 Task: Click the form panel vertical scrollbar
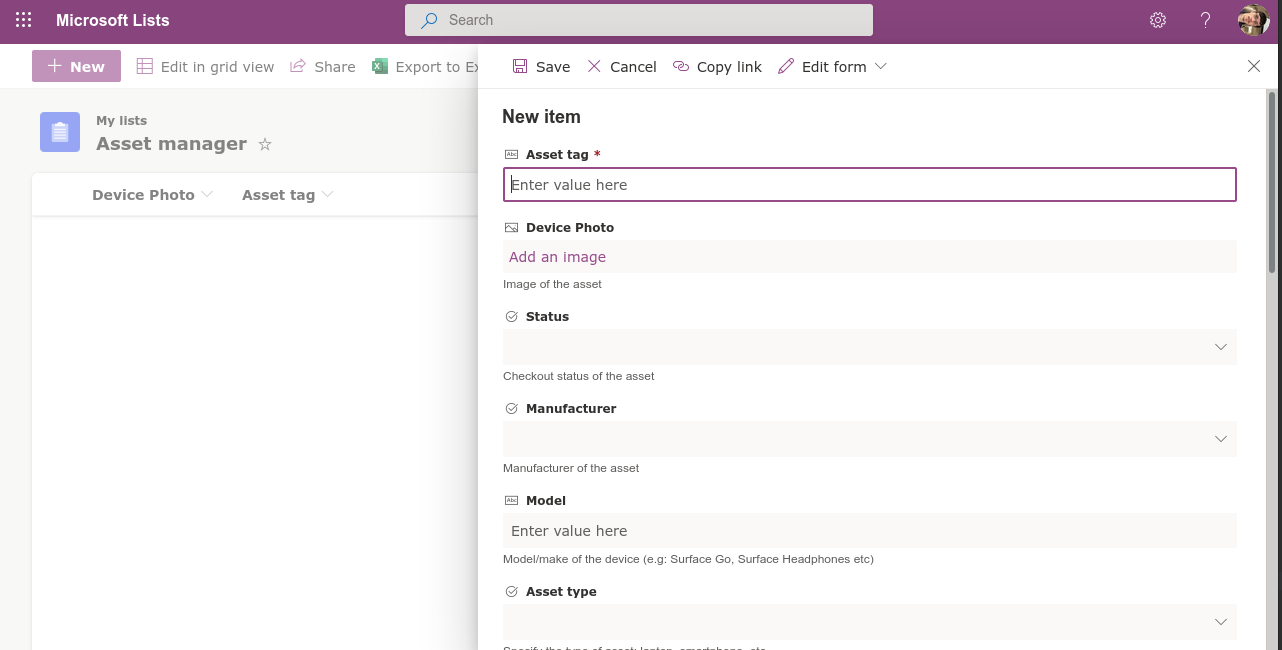pos(1272,181)
